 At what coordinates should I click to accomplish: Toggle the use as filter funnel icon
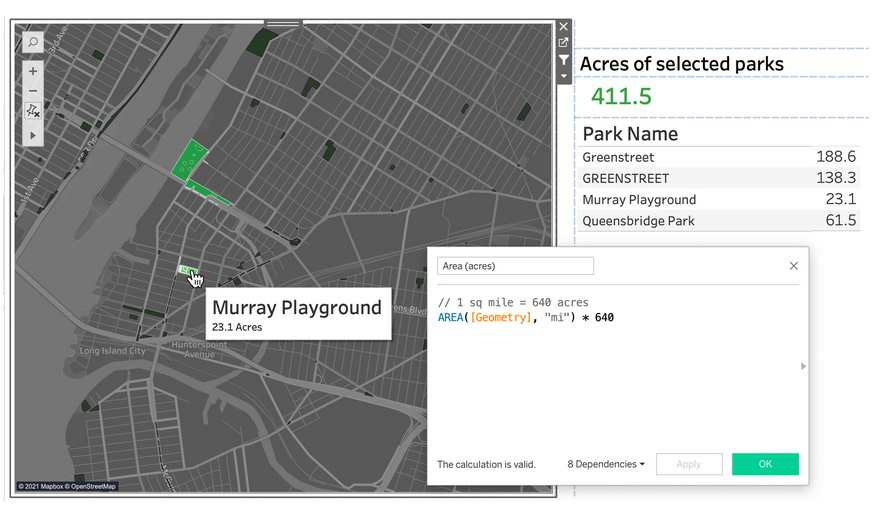[563, 60]
